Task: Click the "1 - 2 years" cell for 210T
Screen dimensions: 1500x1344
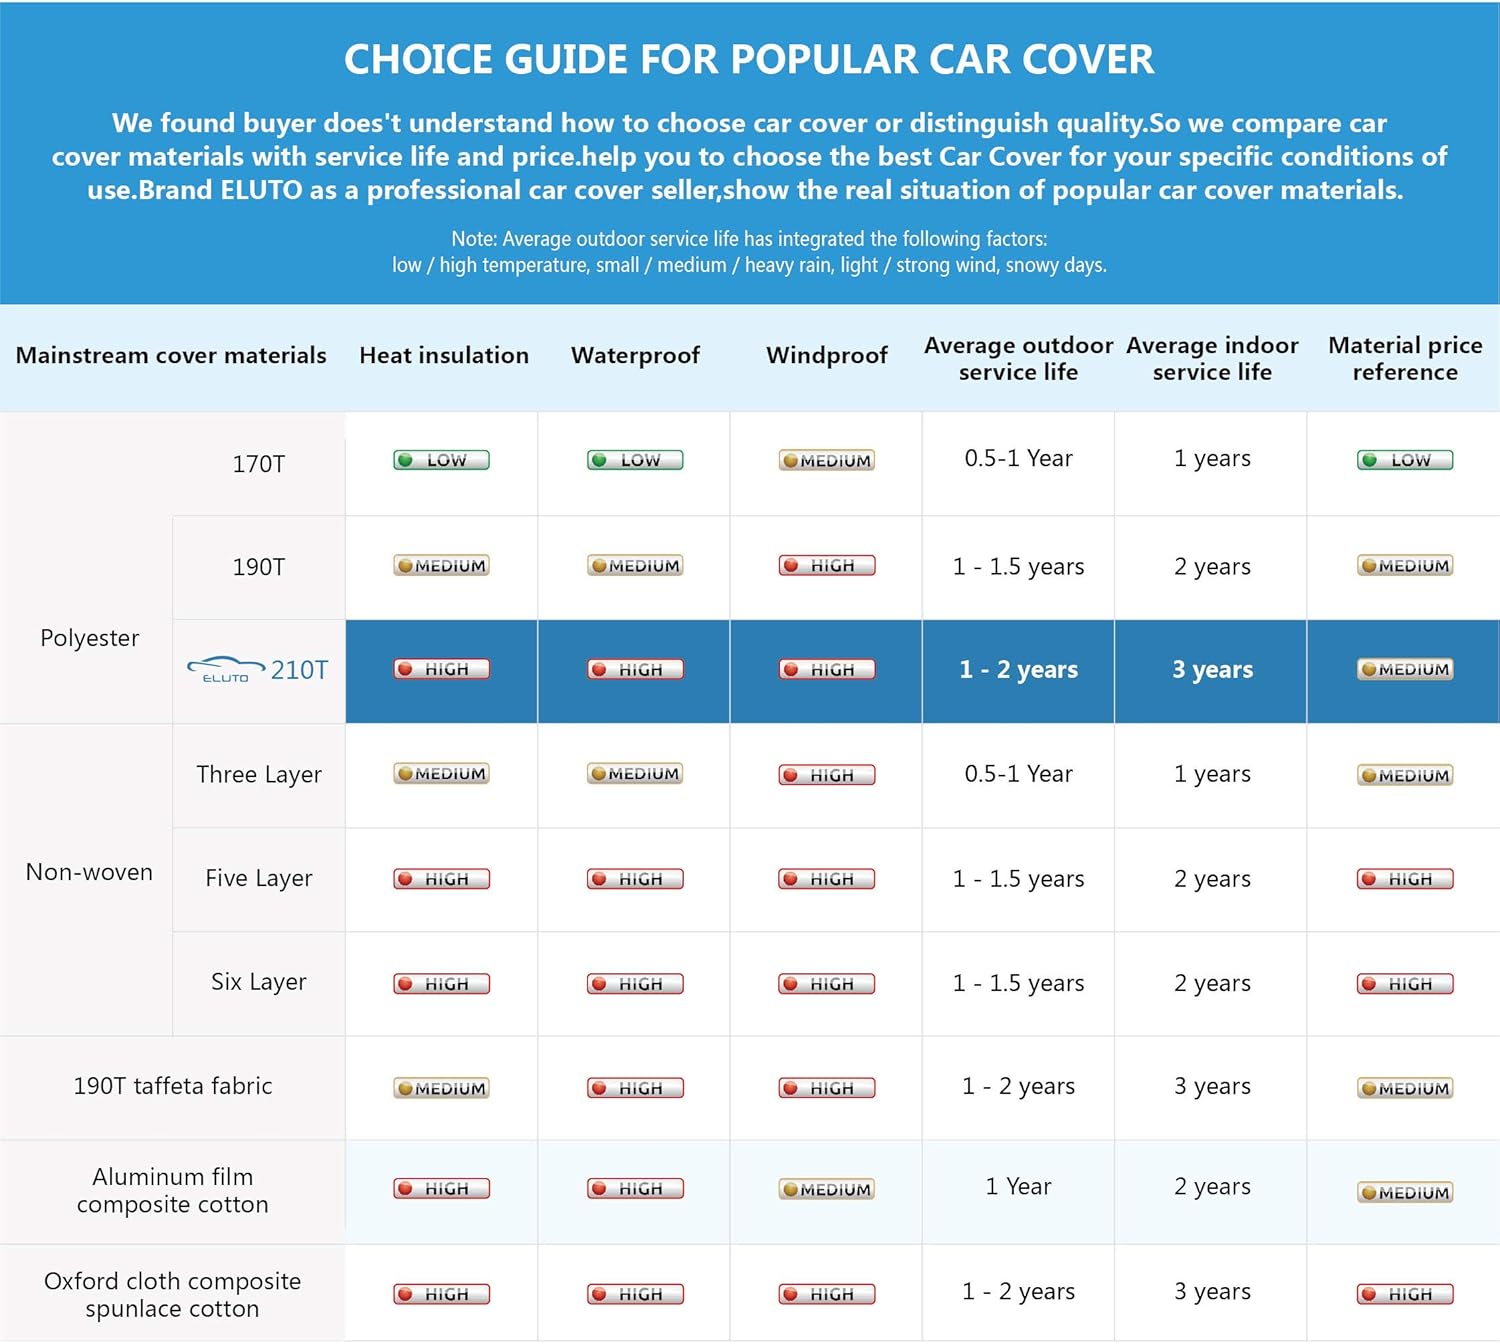Action: tap(1018, 670)
